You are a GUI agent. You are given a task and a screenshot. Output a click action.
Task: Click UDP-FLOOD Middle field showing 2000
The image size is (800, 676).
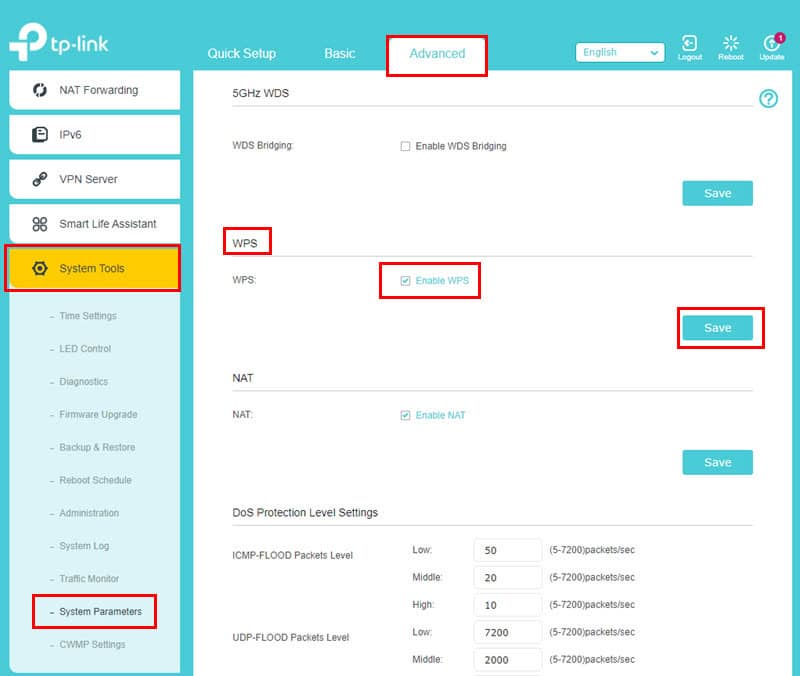508,660
